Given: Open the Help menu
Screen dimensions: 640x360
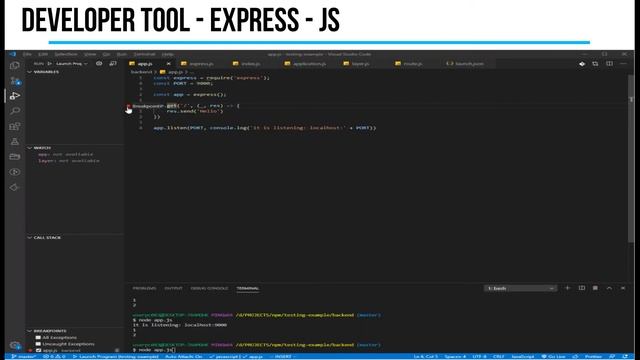Looking at the screenshot, I should (x=167, y=54).
